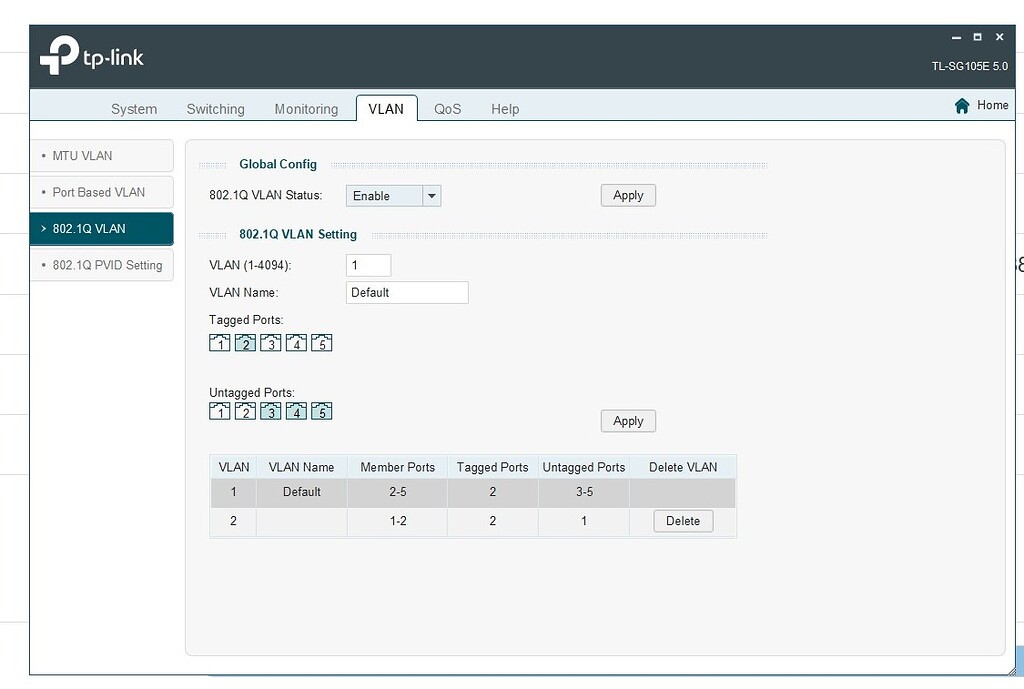Open the MTU VLAN page

[101, 155]
